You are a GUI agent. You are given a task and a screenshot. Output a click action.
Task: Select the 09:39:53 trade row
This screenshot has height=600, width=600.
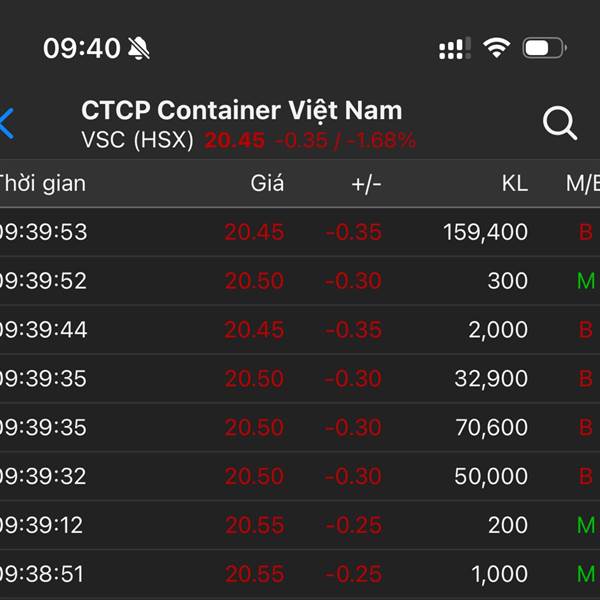click(x=300, y=232)
